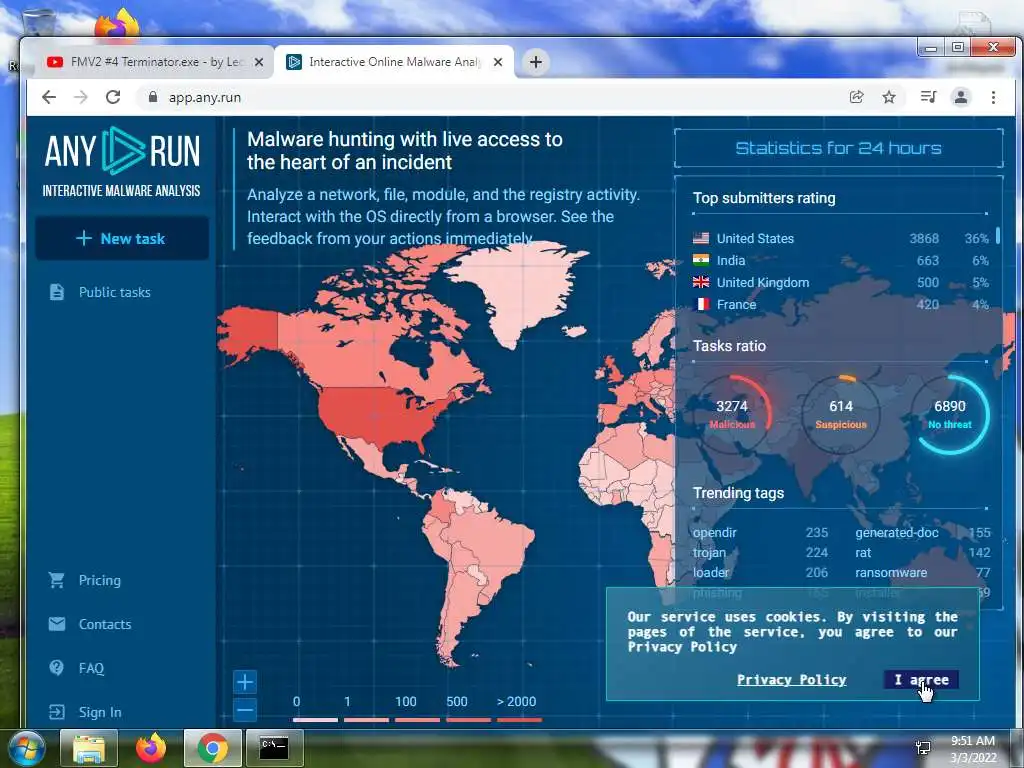Click the generated-doc trending tag

tap(897, 533)
